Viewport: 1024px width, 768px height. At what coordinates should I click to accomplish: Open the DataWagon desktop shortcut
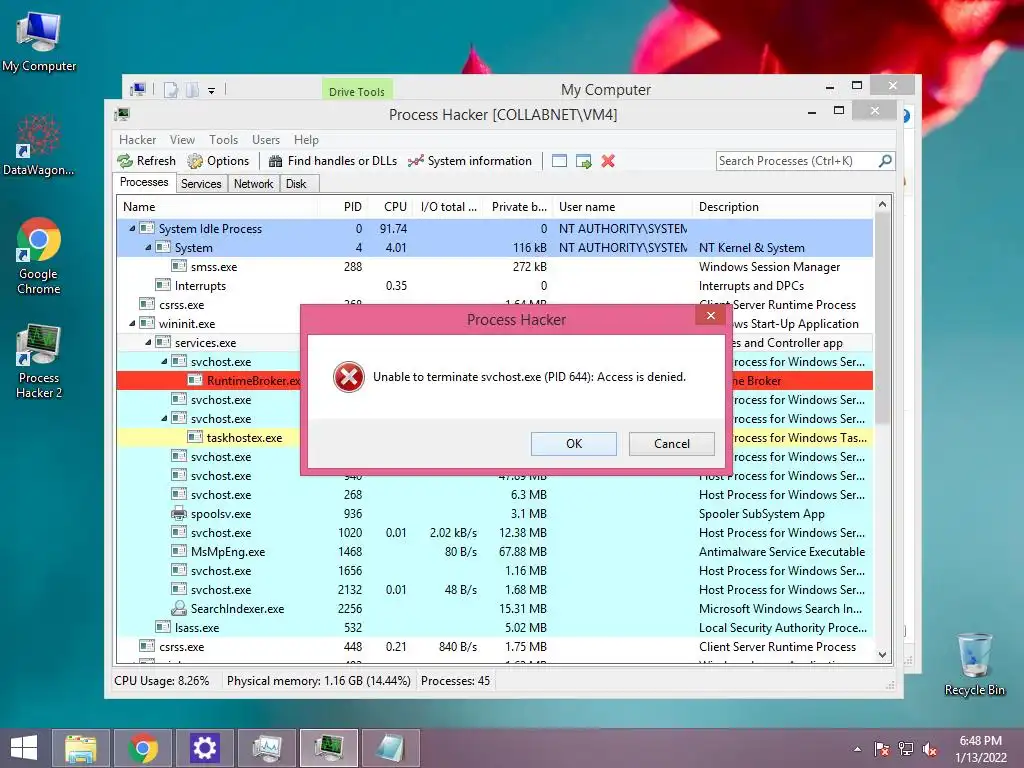tap(39, 145)
